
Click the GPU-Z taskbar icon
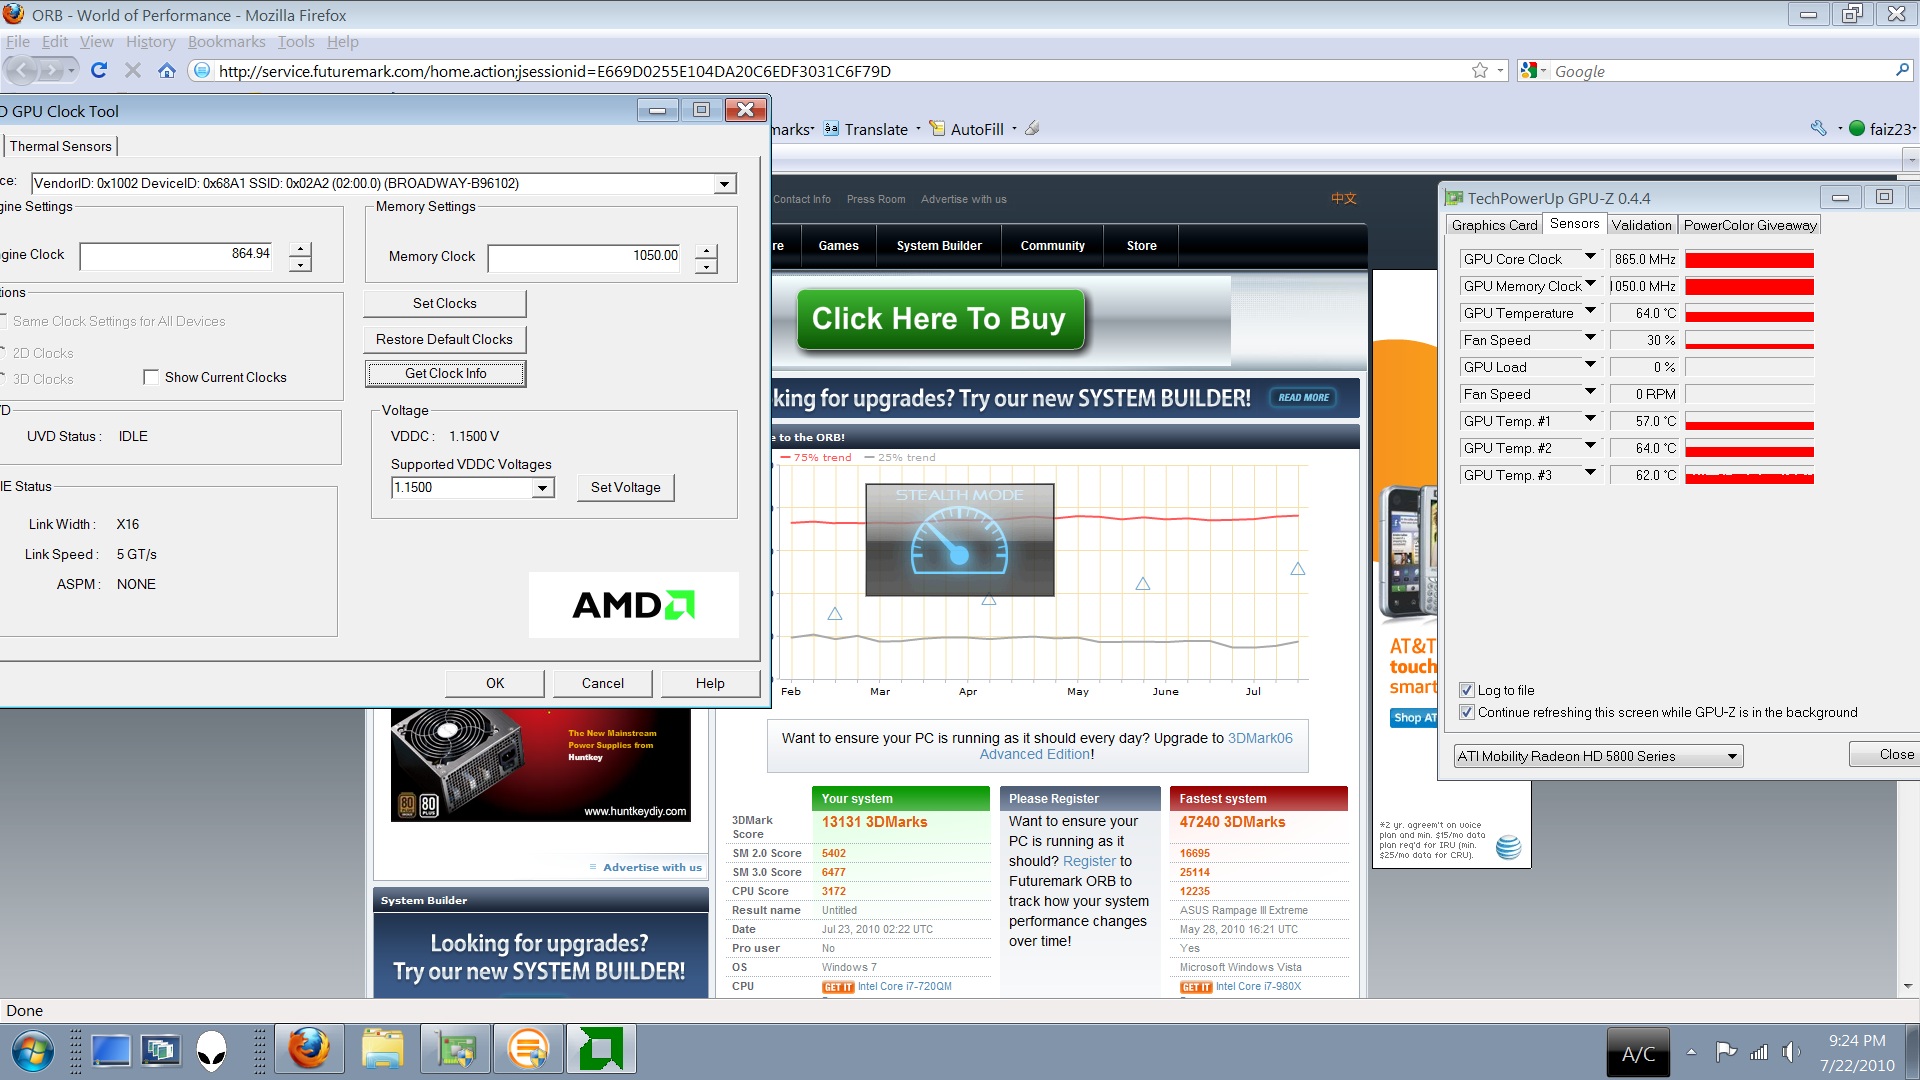[455, 1050]
